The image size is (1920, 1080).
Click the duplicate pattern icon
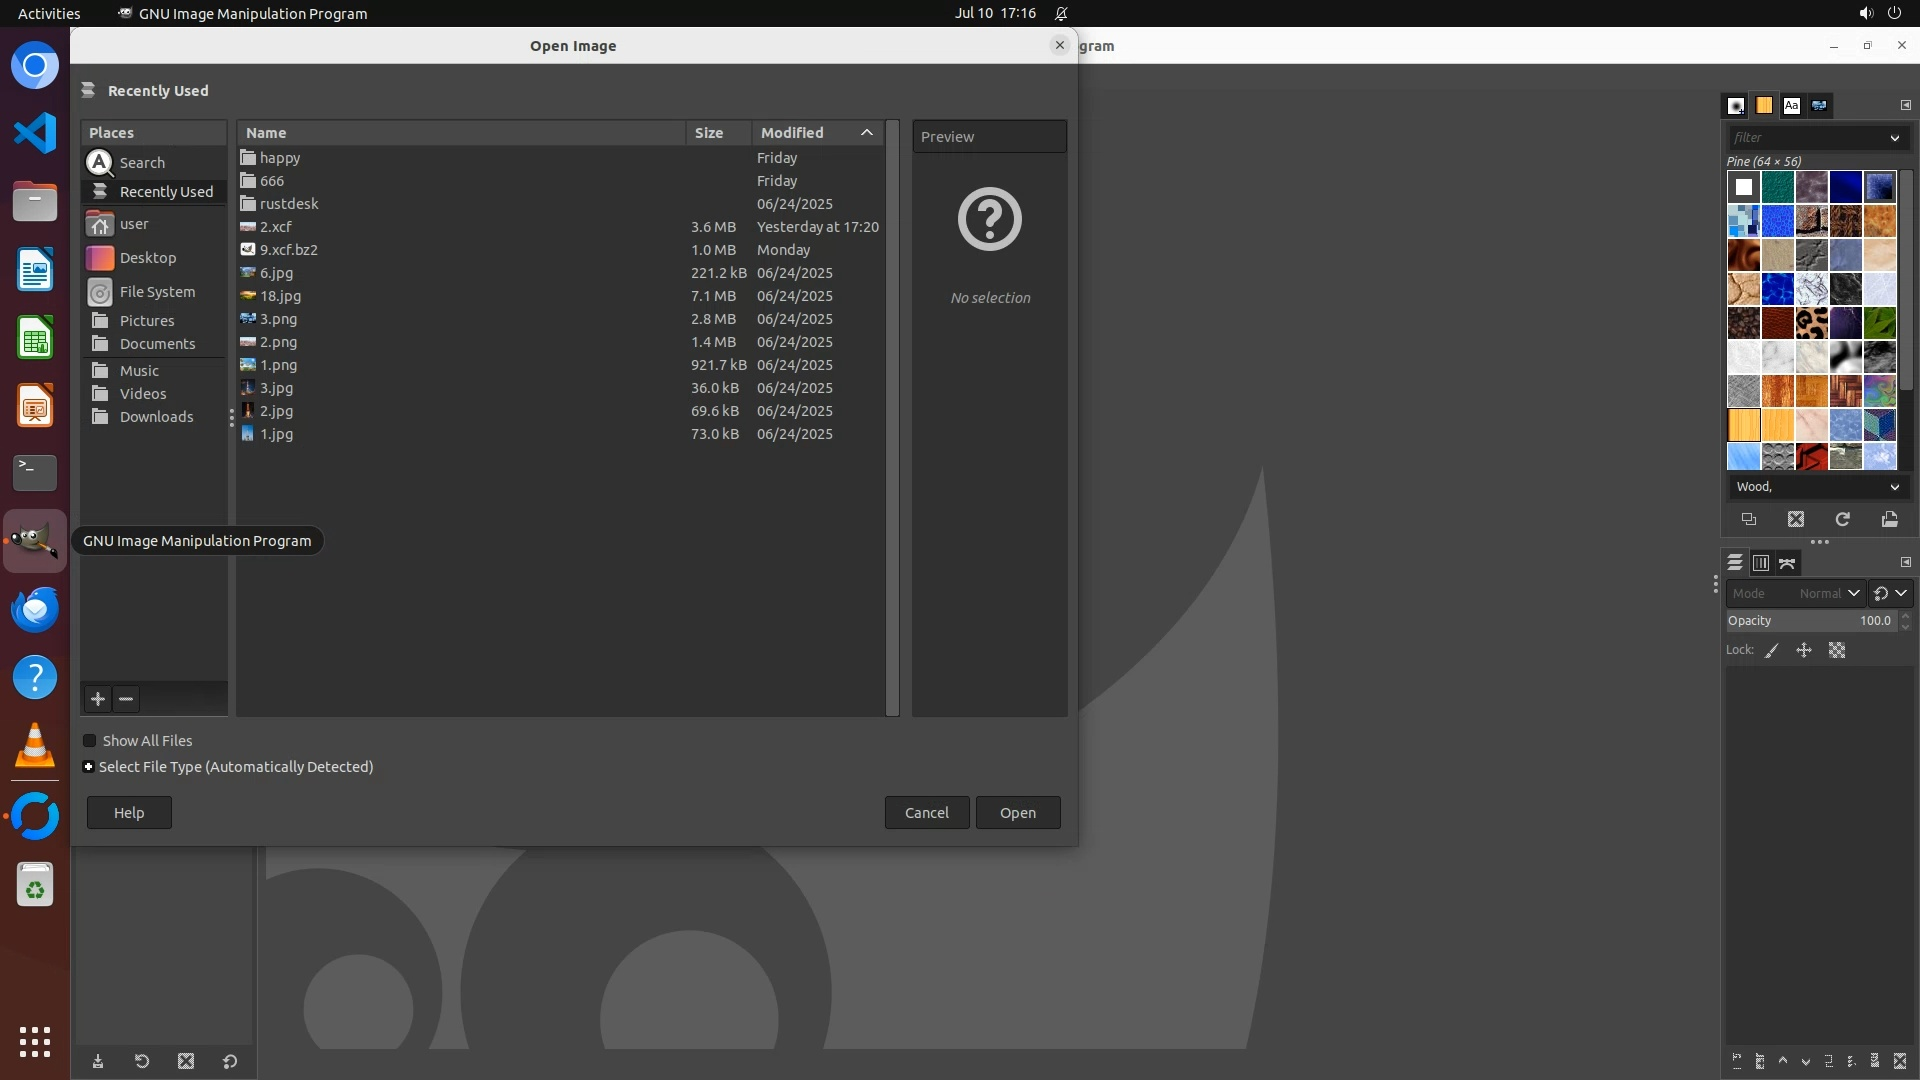click(x=1748, y=519)
